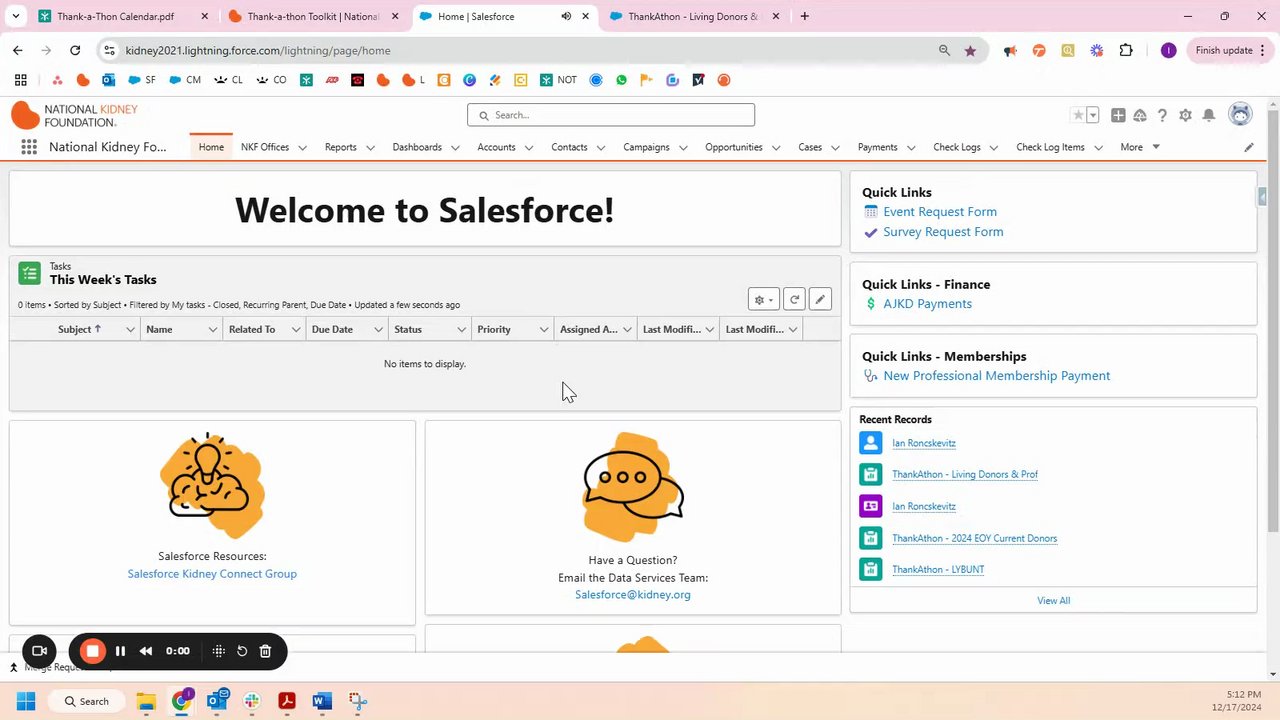Open Salesforce Kidney Connect Group link
The image size is (1280, 720).
(x=212, y=574)
